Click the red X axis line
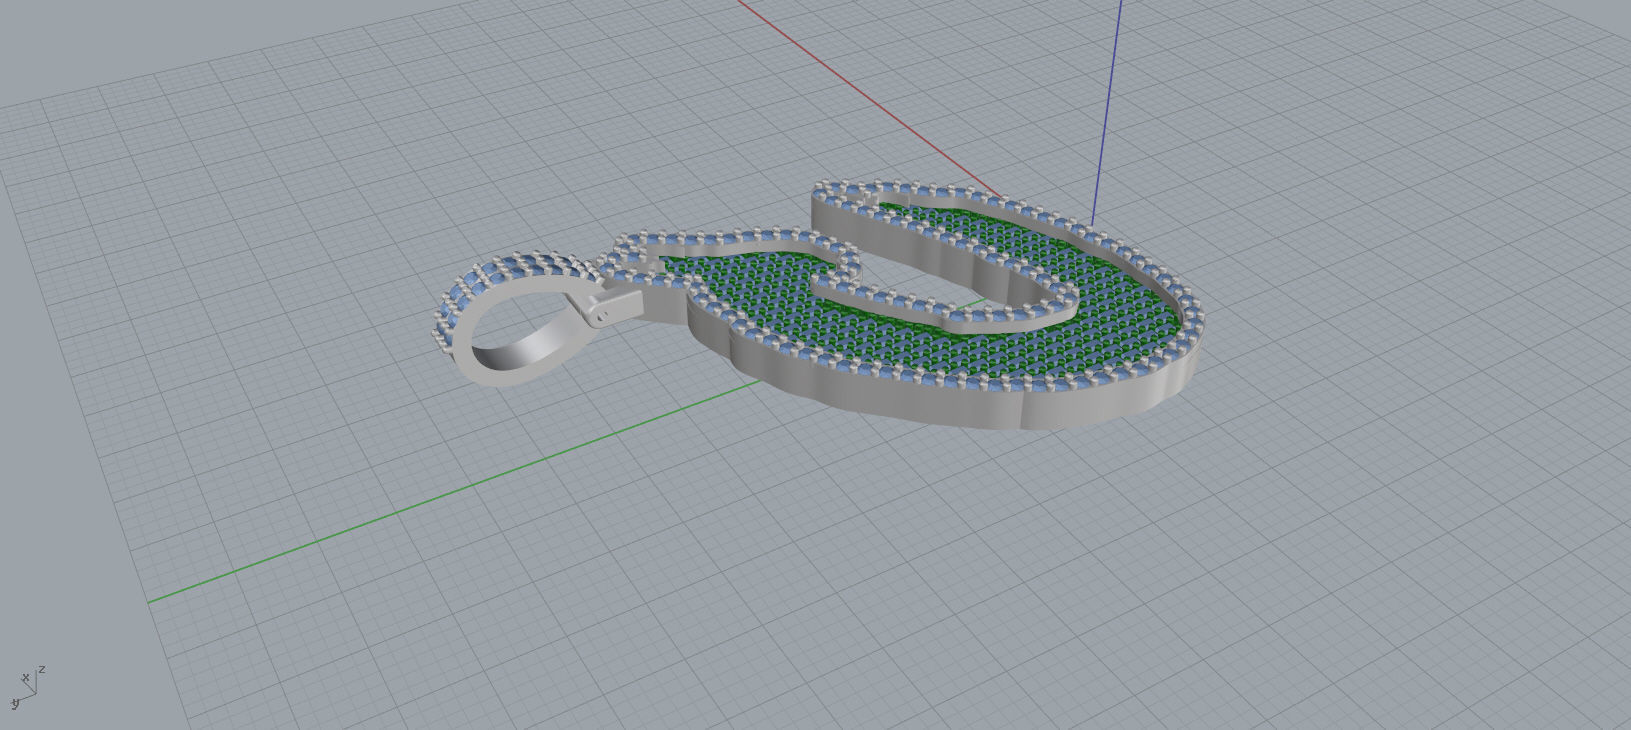Image resolution: width=1631 pixels, height=730 pixels. 870,100
